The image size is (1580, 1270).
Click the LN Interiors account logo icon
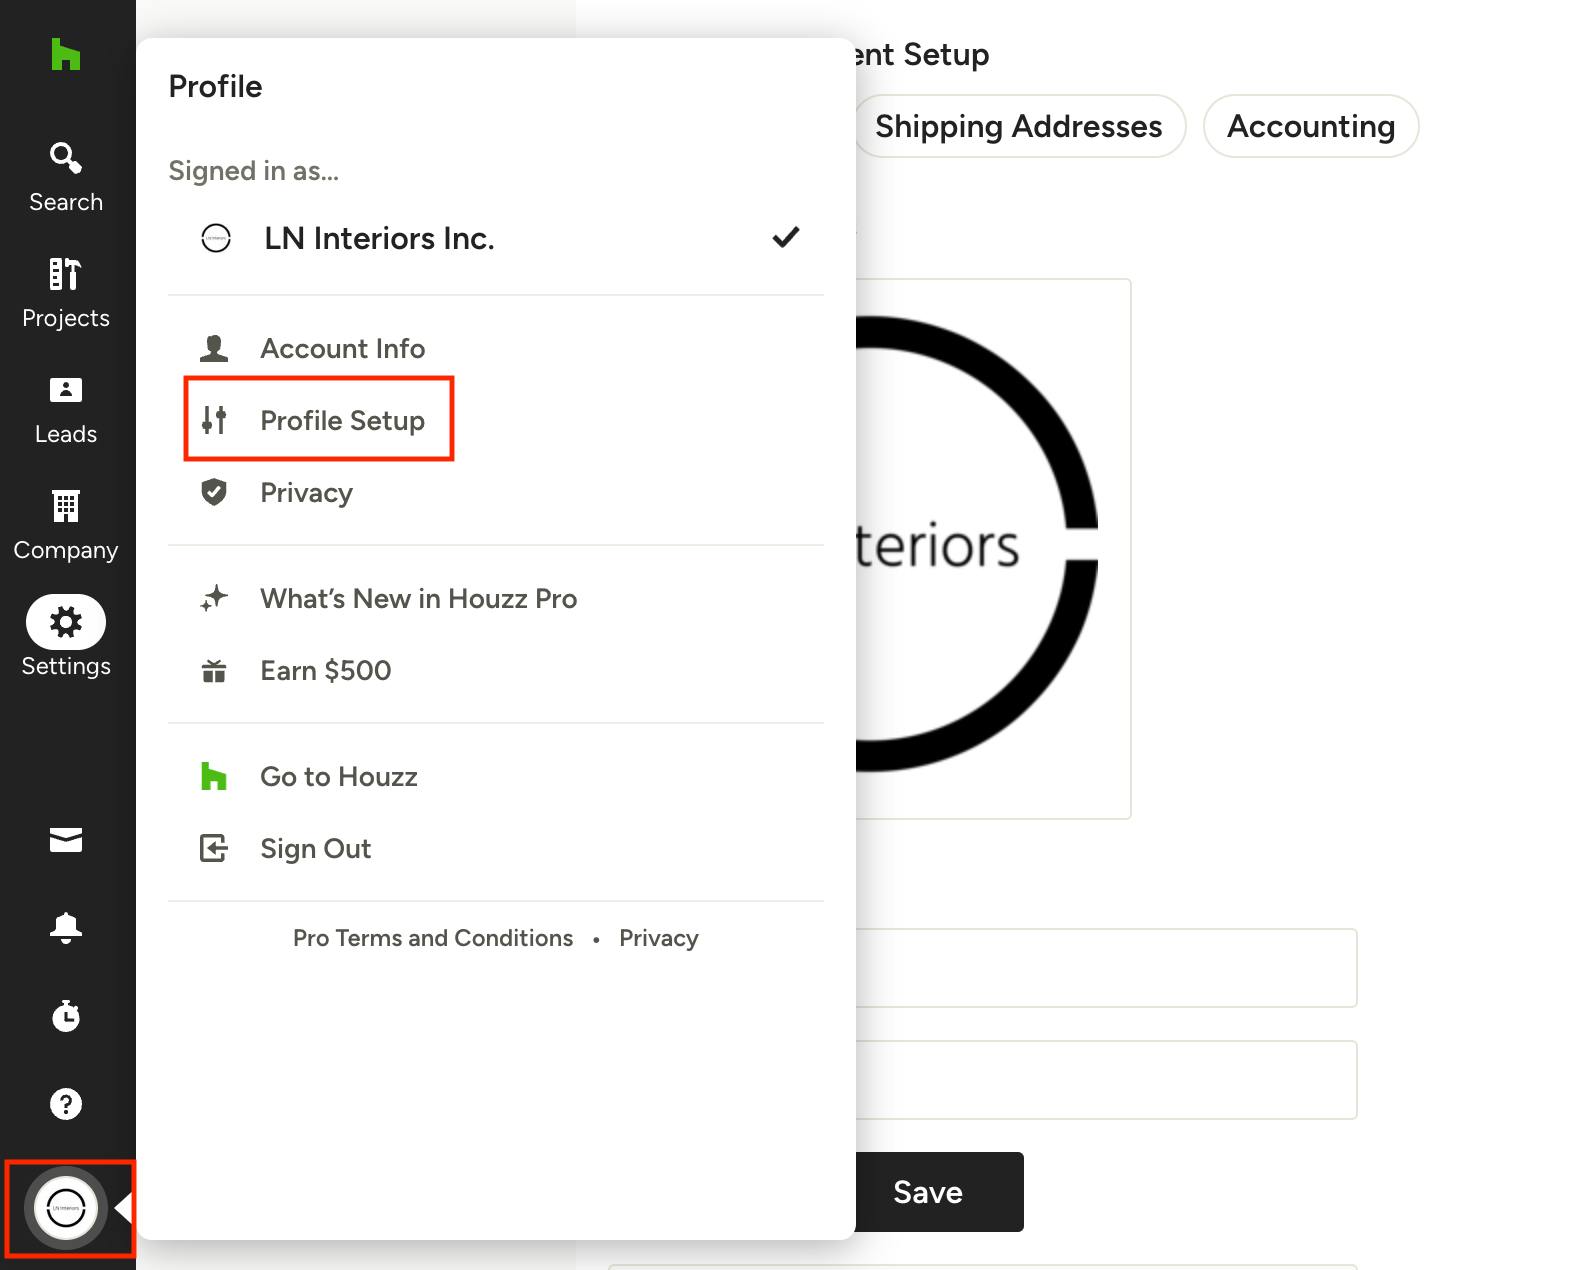click(216, 238)
